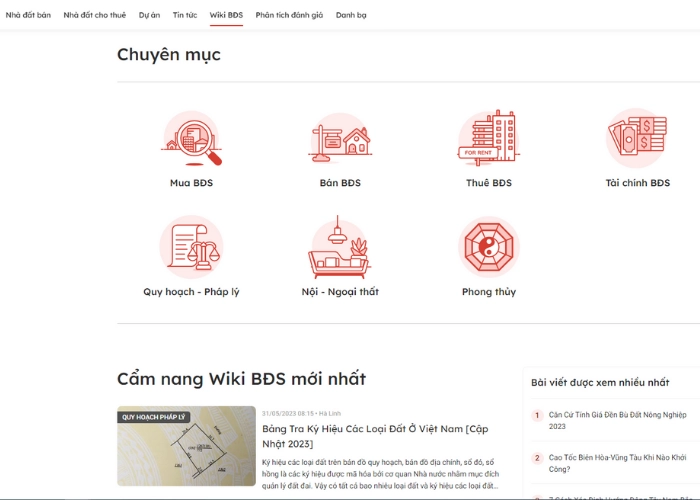Open Căn Cứ Tính Giá Đền Bù article
The height and width of the screenshot is (500, 700).
pyautogui.click(x=617, y=421)
